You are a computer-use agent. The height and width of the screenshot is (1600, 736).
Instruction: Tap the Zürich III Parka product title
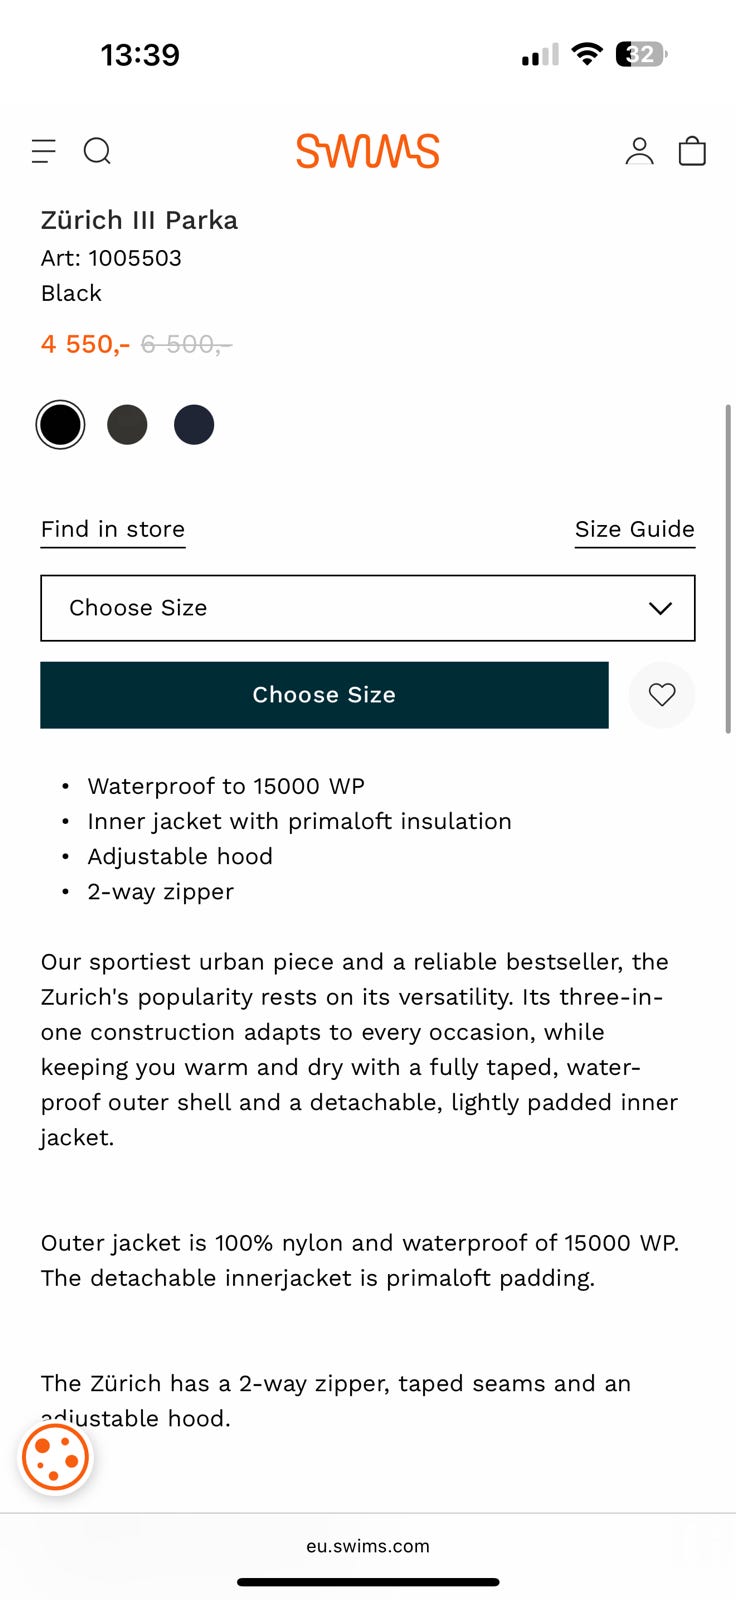[x=139, y=220]
